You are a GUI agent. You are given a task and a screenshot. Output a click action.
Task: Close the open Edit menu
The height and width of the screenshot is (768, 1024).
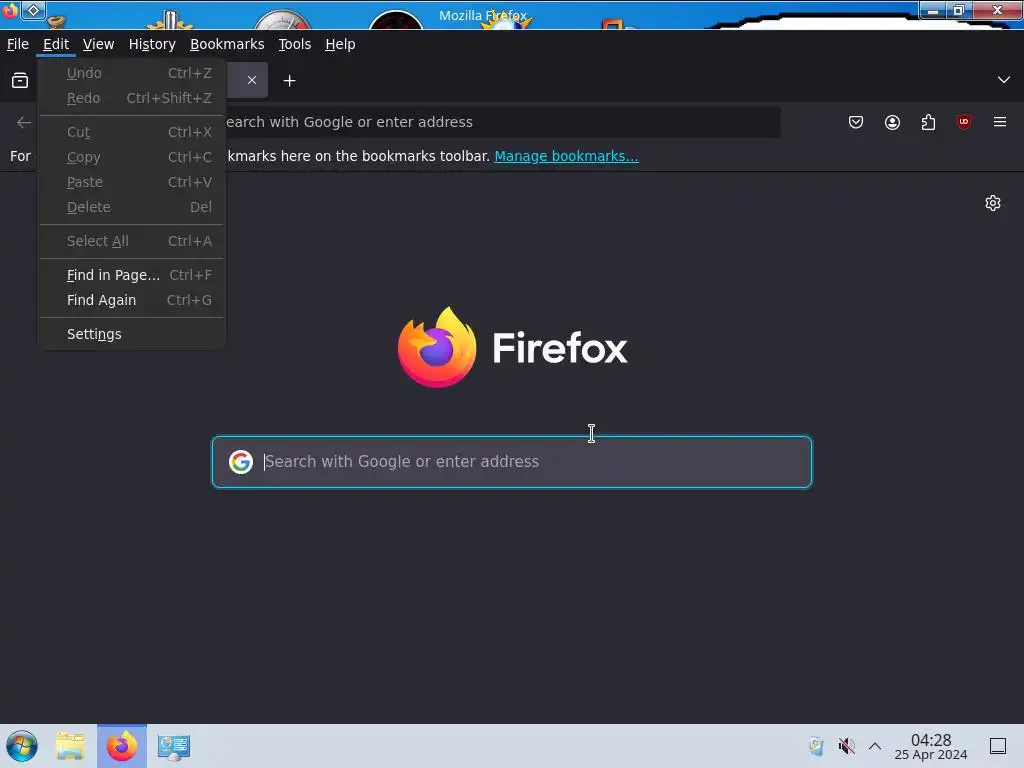pos(56,44)
